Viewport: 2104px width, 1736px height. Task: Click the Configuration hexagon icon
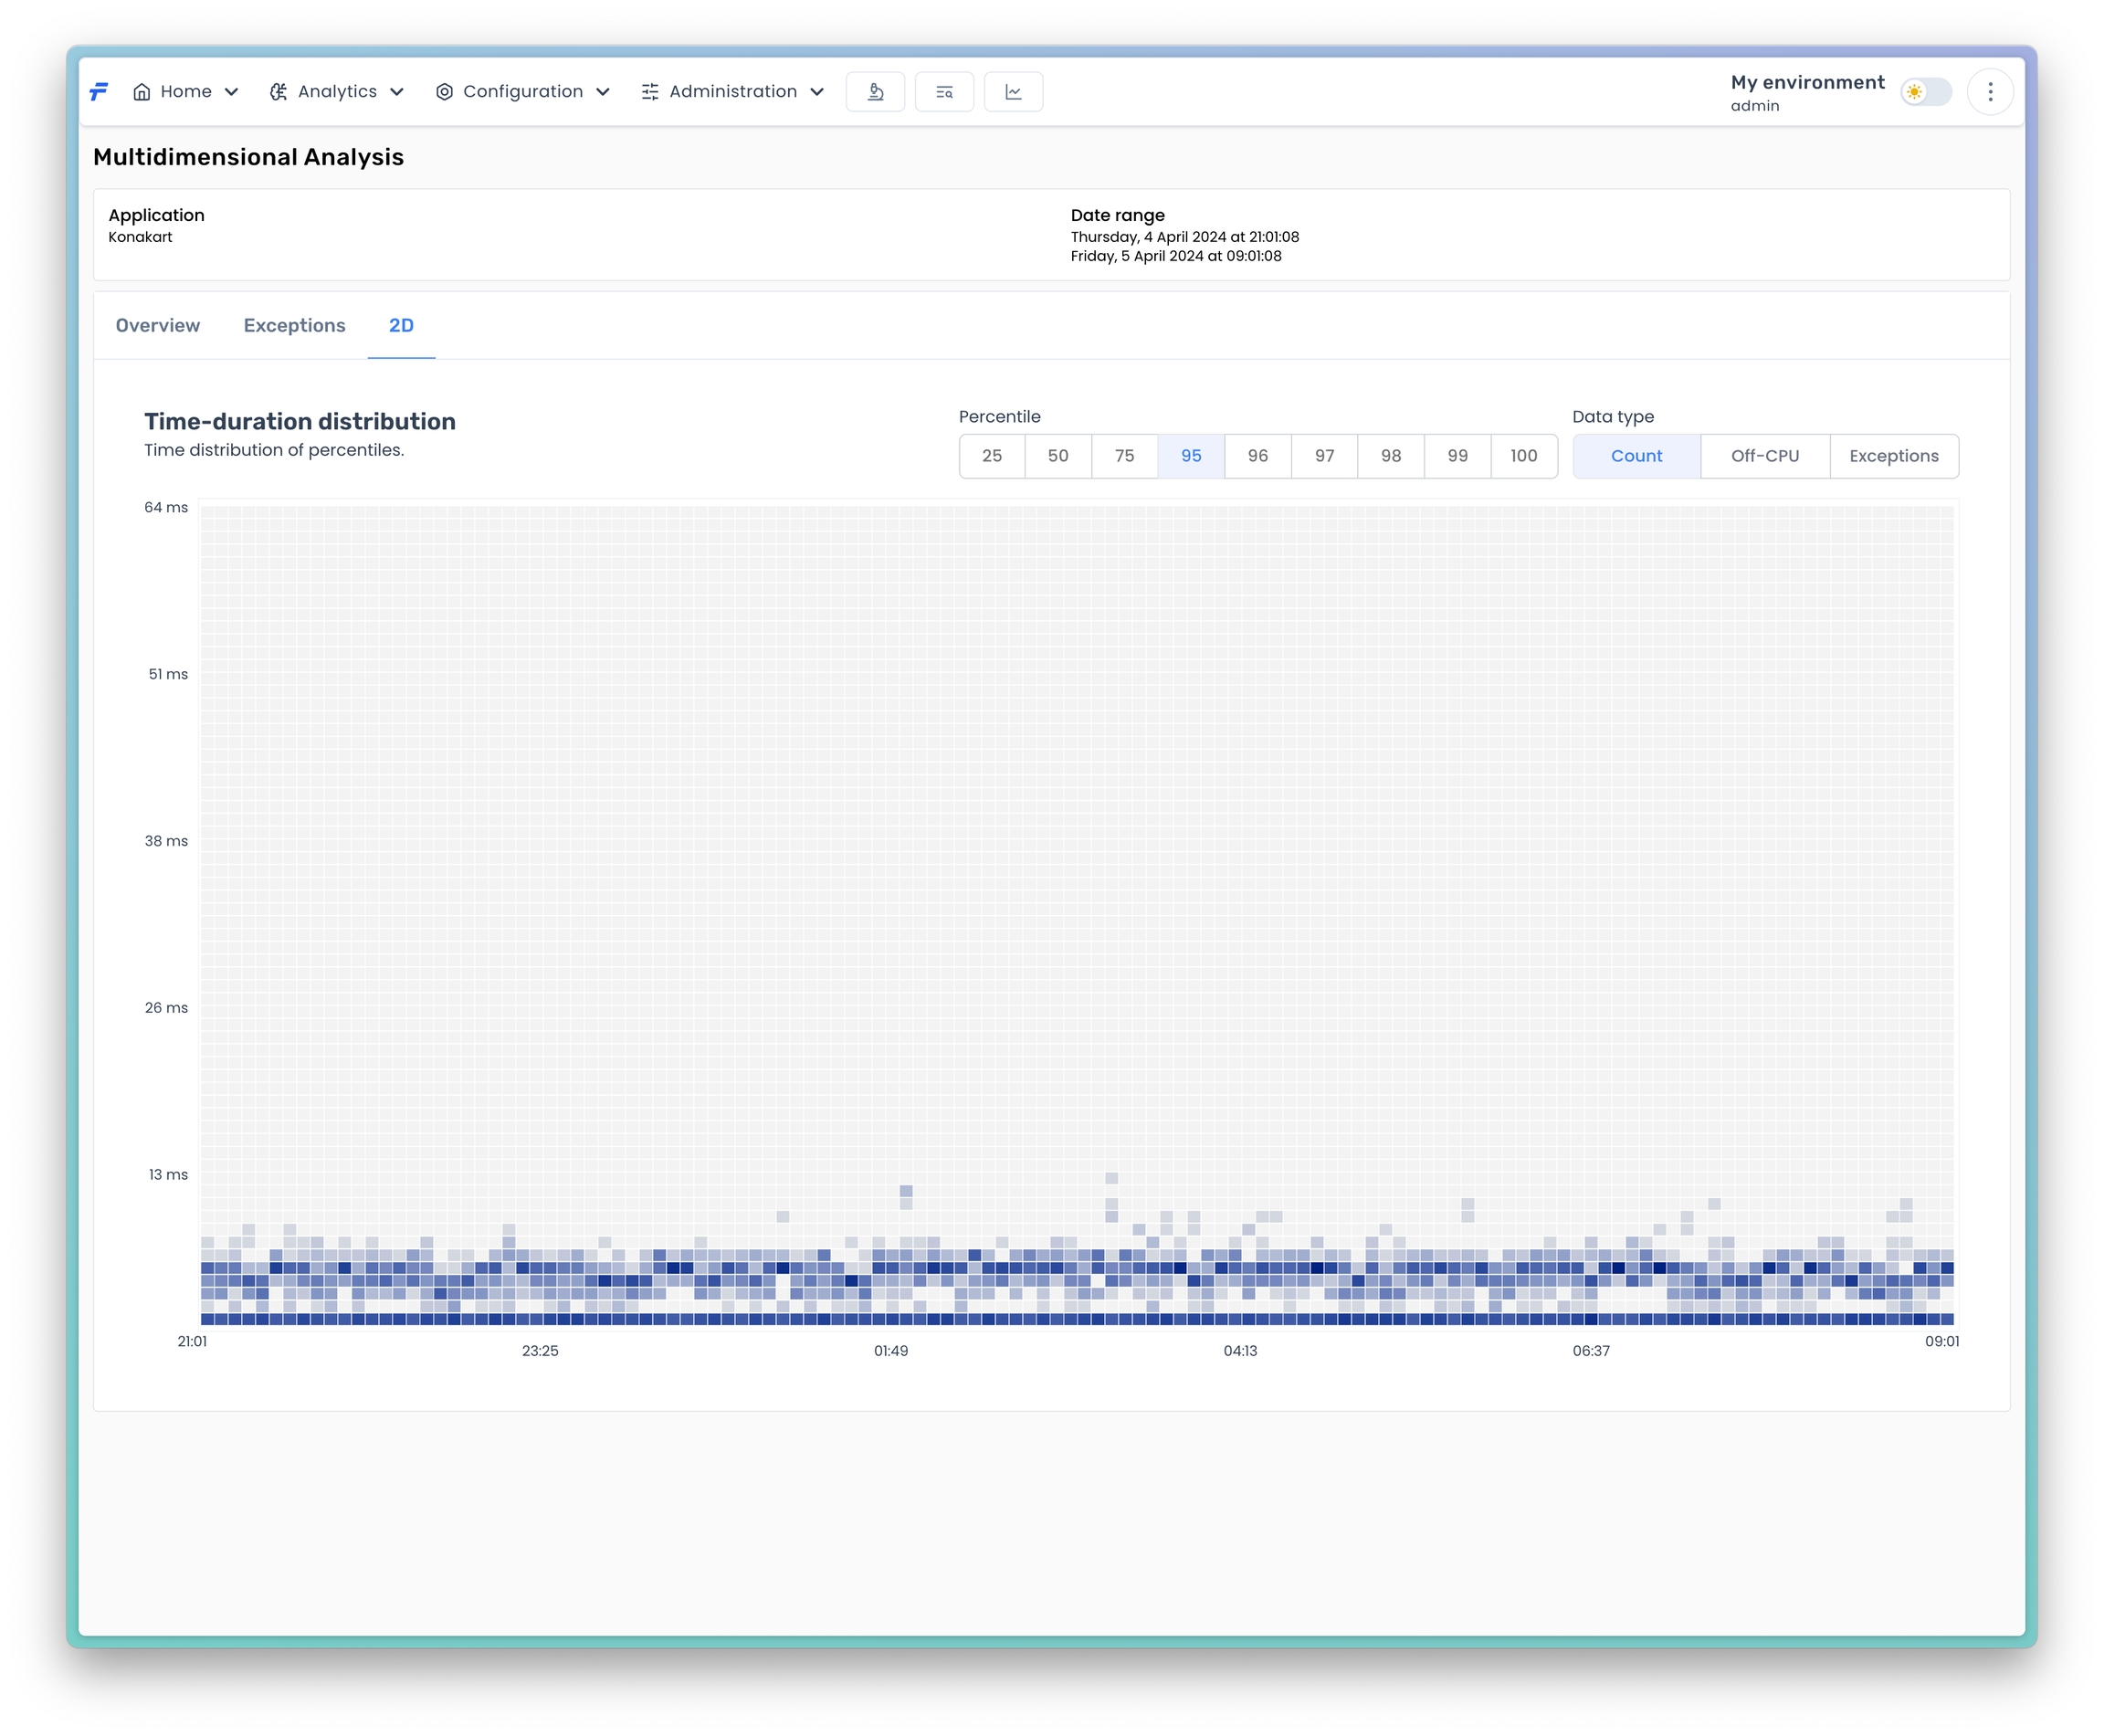[x=444, y=92]
